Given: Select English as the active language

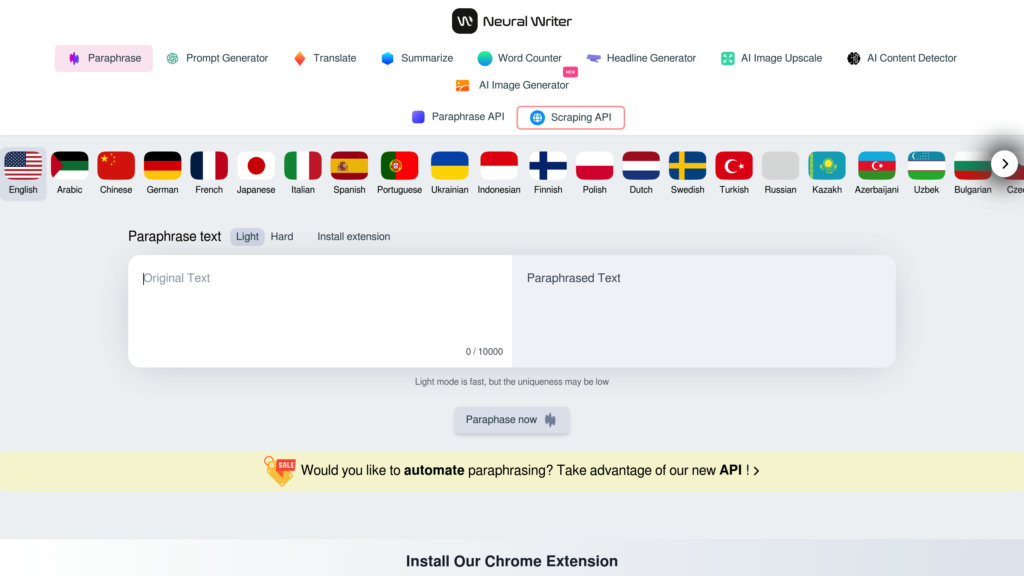Looking at the screenshot, I should 23,173.
